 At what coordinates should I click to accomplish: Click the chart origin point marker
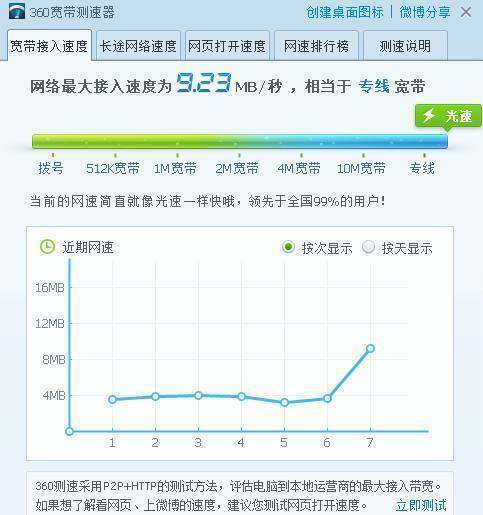(x=69, y=431)
